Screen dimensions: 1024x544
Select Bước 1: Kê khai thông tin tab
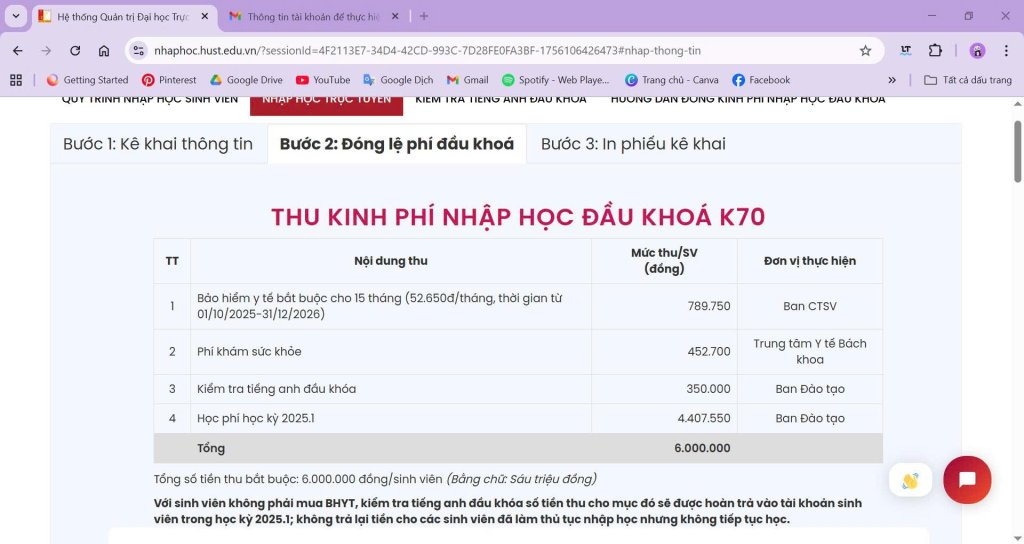point(158,144)
